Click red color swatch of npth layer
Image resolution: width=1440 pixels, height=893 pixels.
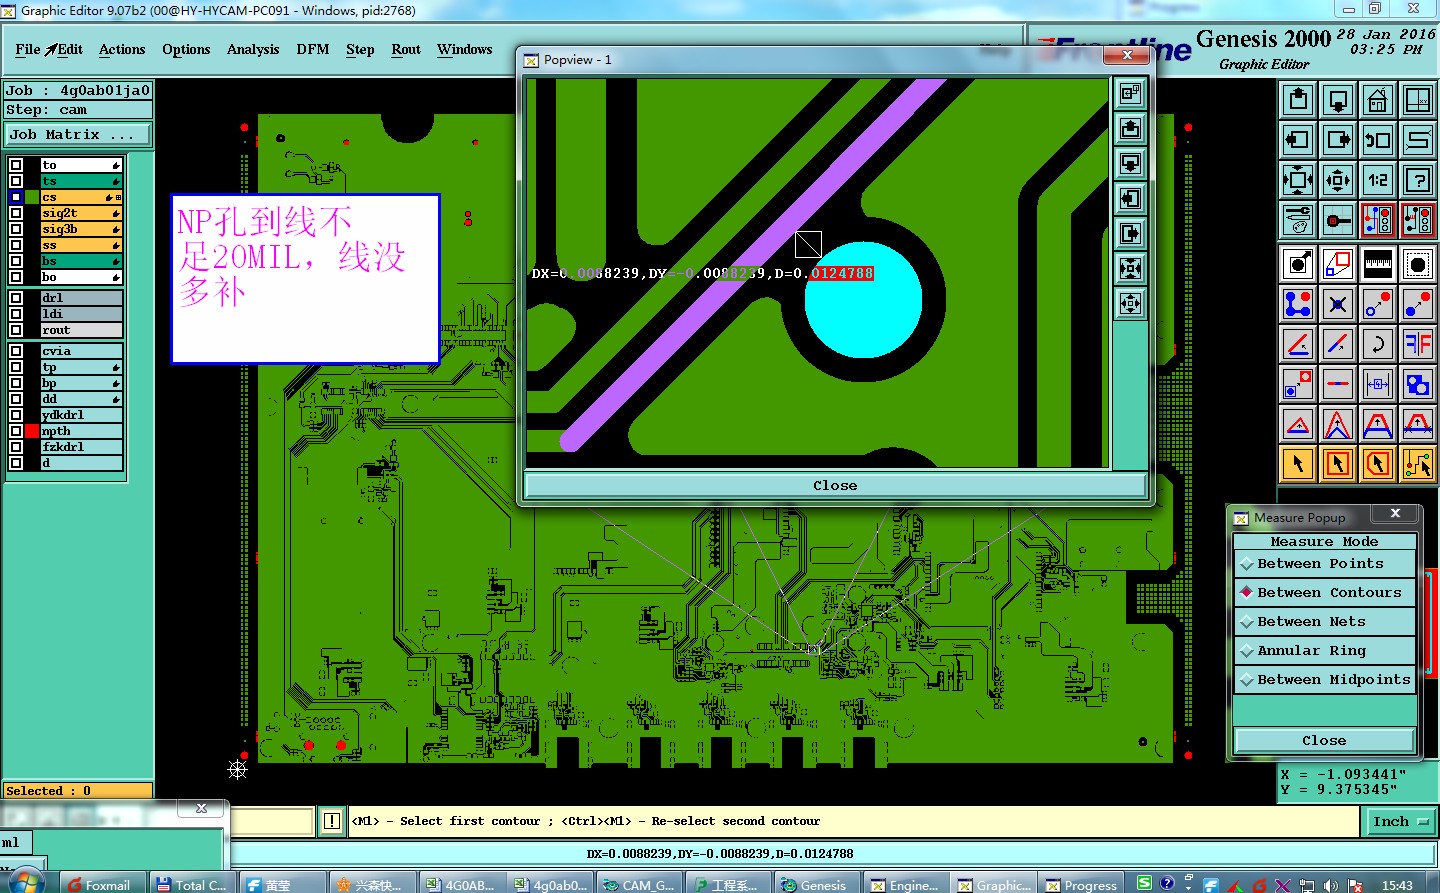tap(33, 431)
